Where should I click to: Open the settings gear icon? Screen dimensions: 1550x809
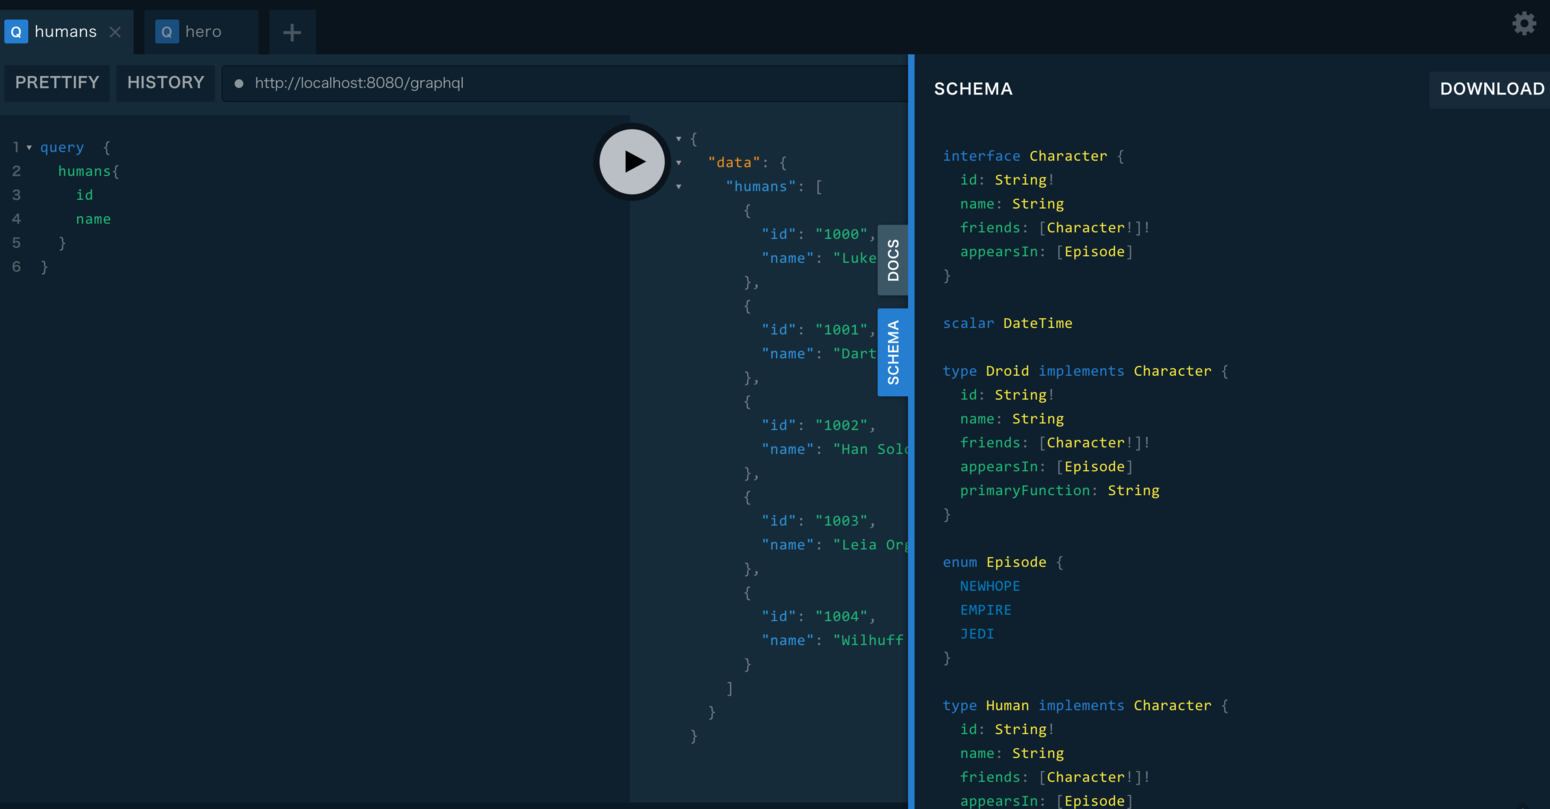click(1524, 23)
